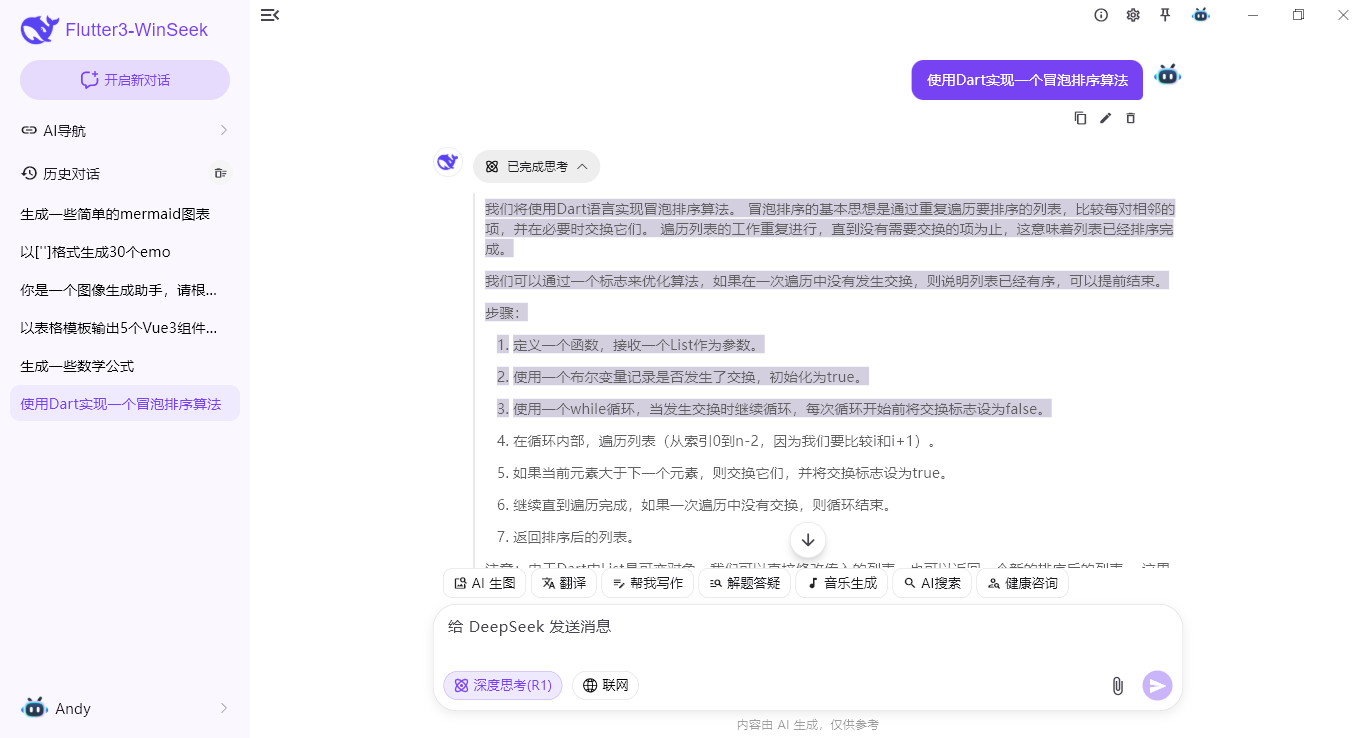Toggle 深度思考(R1) deep thinking mode
The image size is (1366, 738).
502,685
